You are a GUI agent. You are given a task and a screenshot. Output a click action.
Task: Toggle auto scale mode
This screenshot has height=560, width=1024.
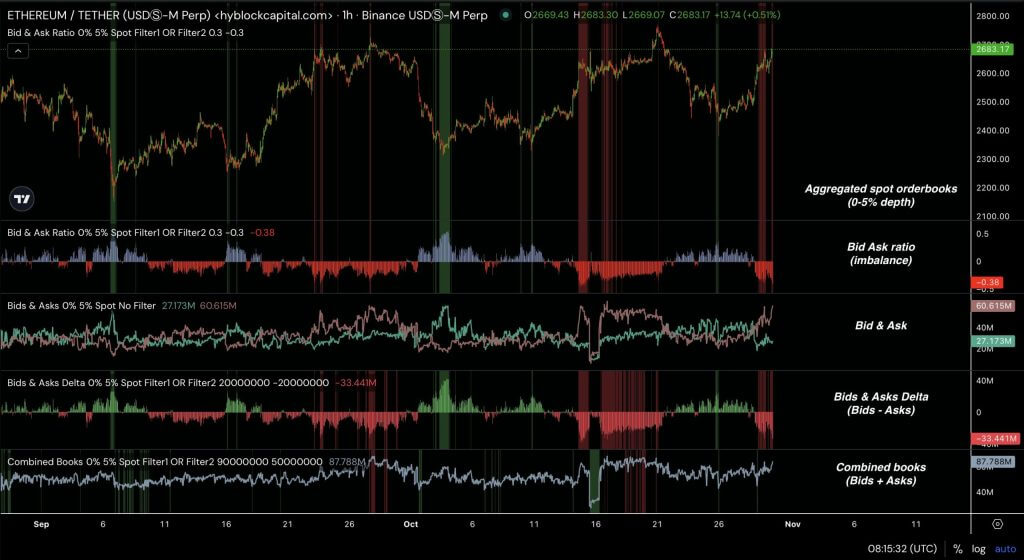(1005, 549)
